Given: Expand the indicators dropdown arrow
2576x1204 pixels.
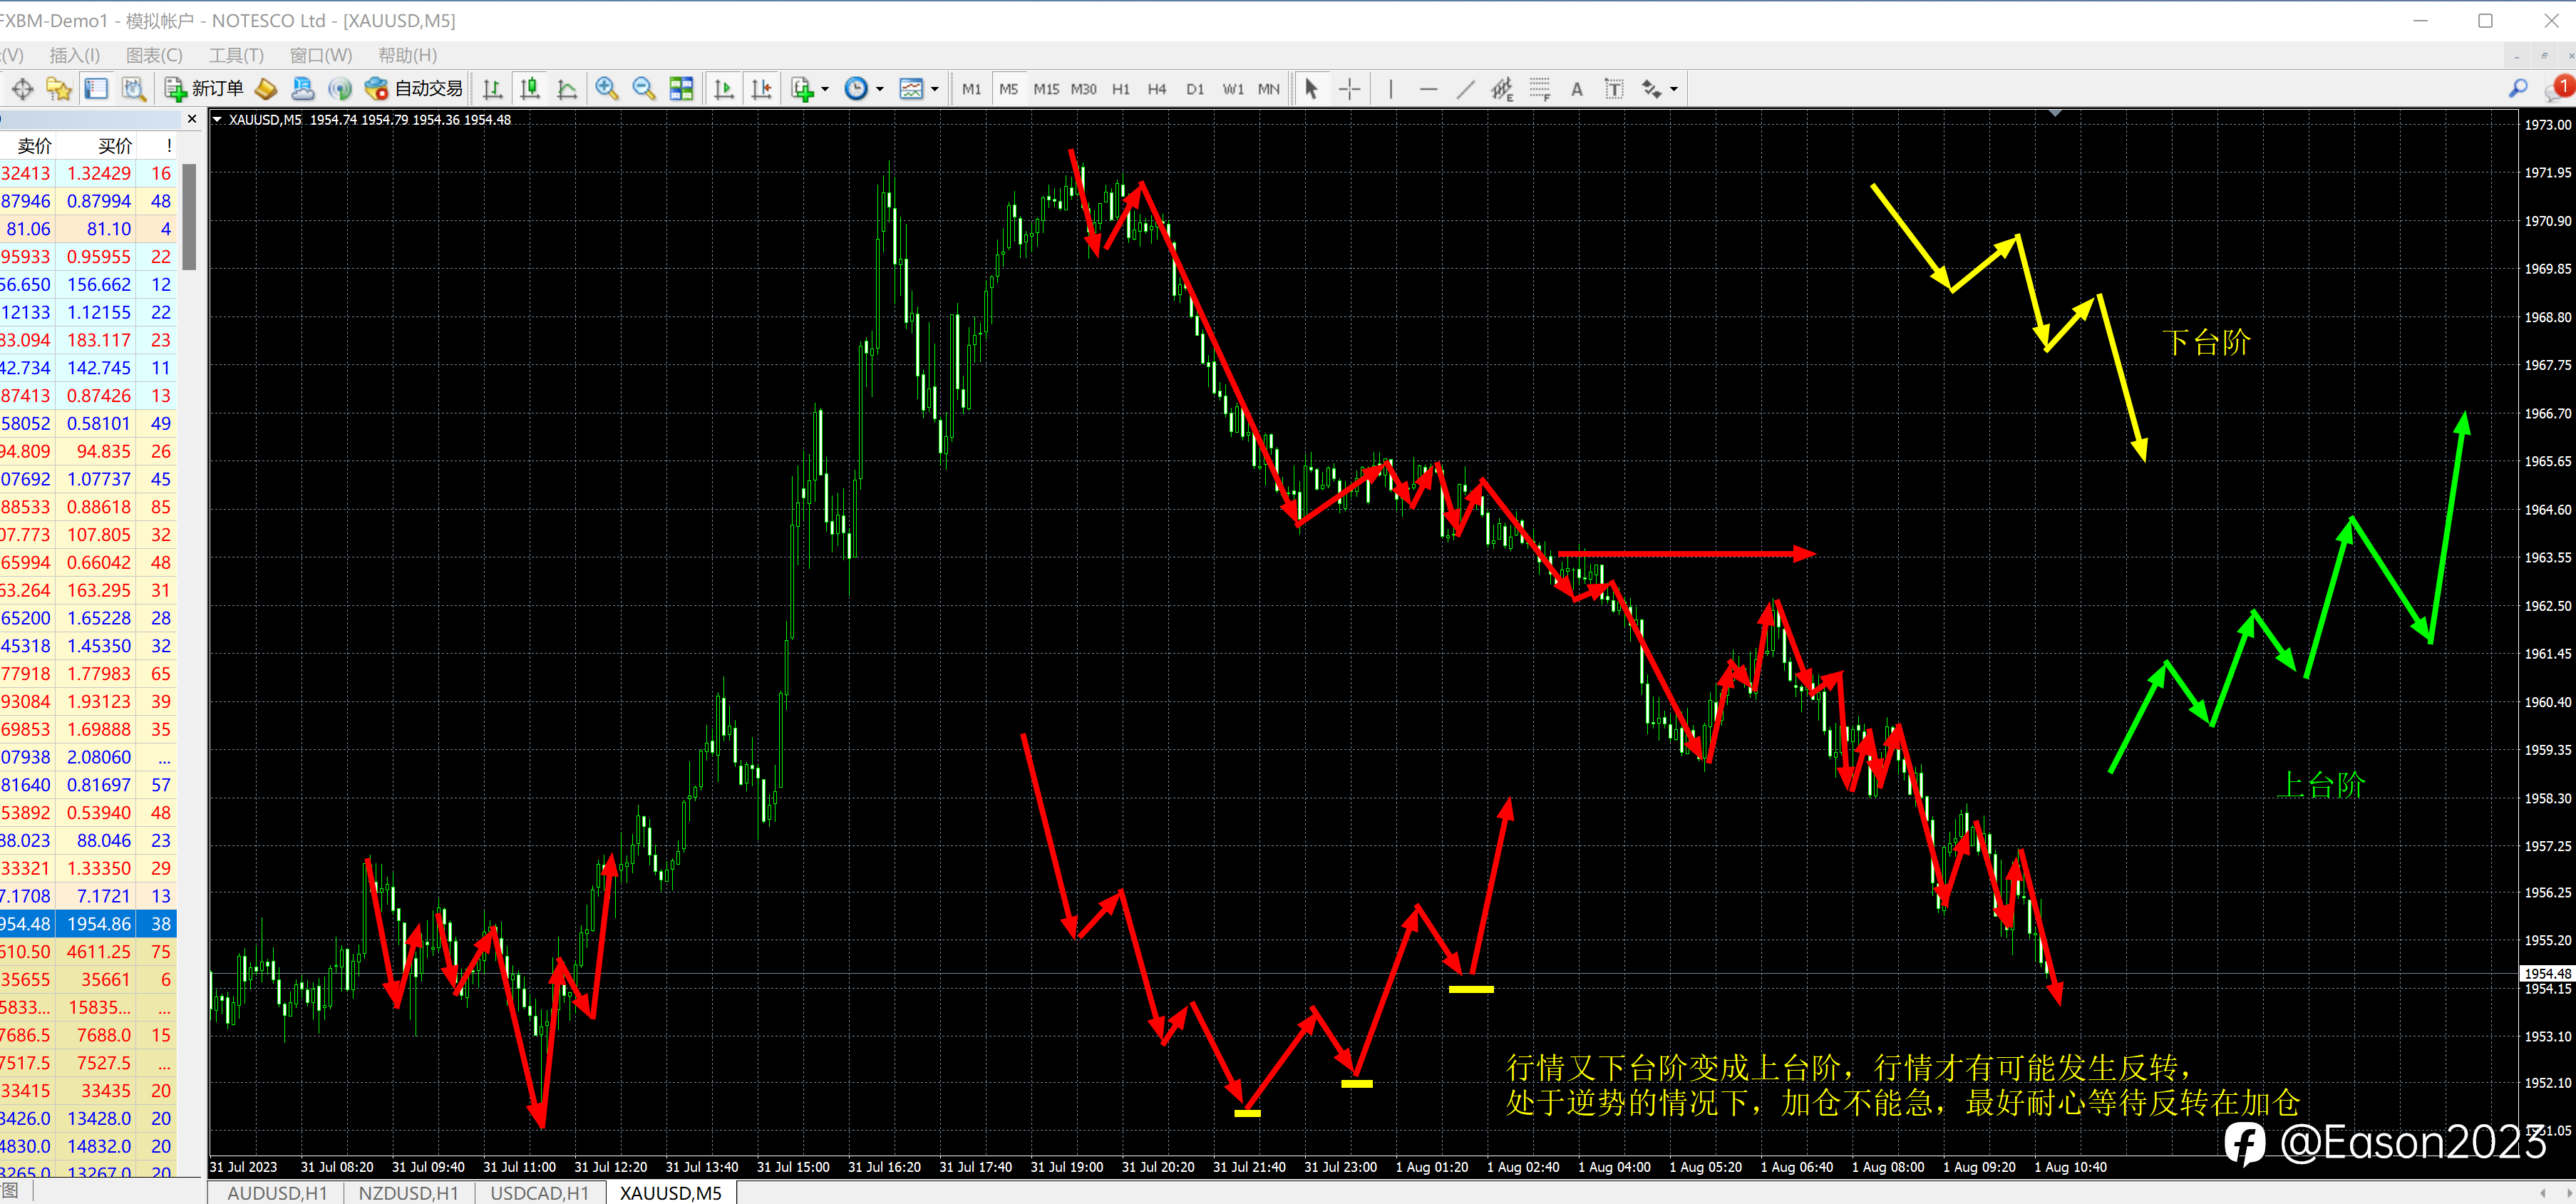Looking at the screenshot, I should pos(825,89).
